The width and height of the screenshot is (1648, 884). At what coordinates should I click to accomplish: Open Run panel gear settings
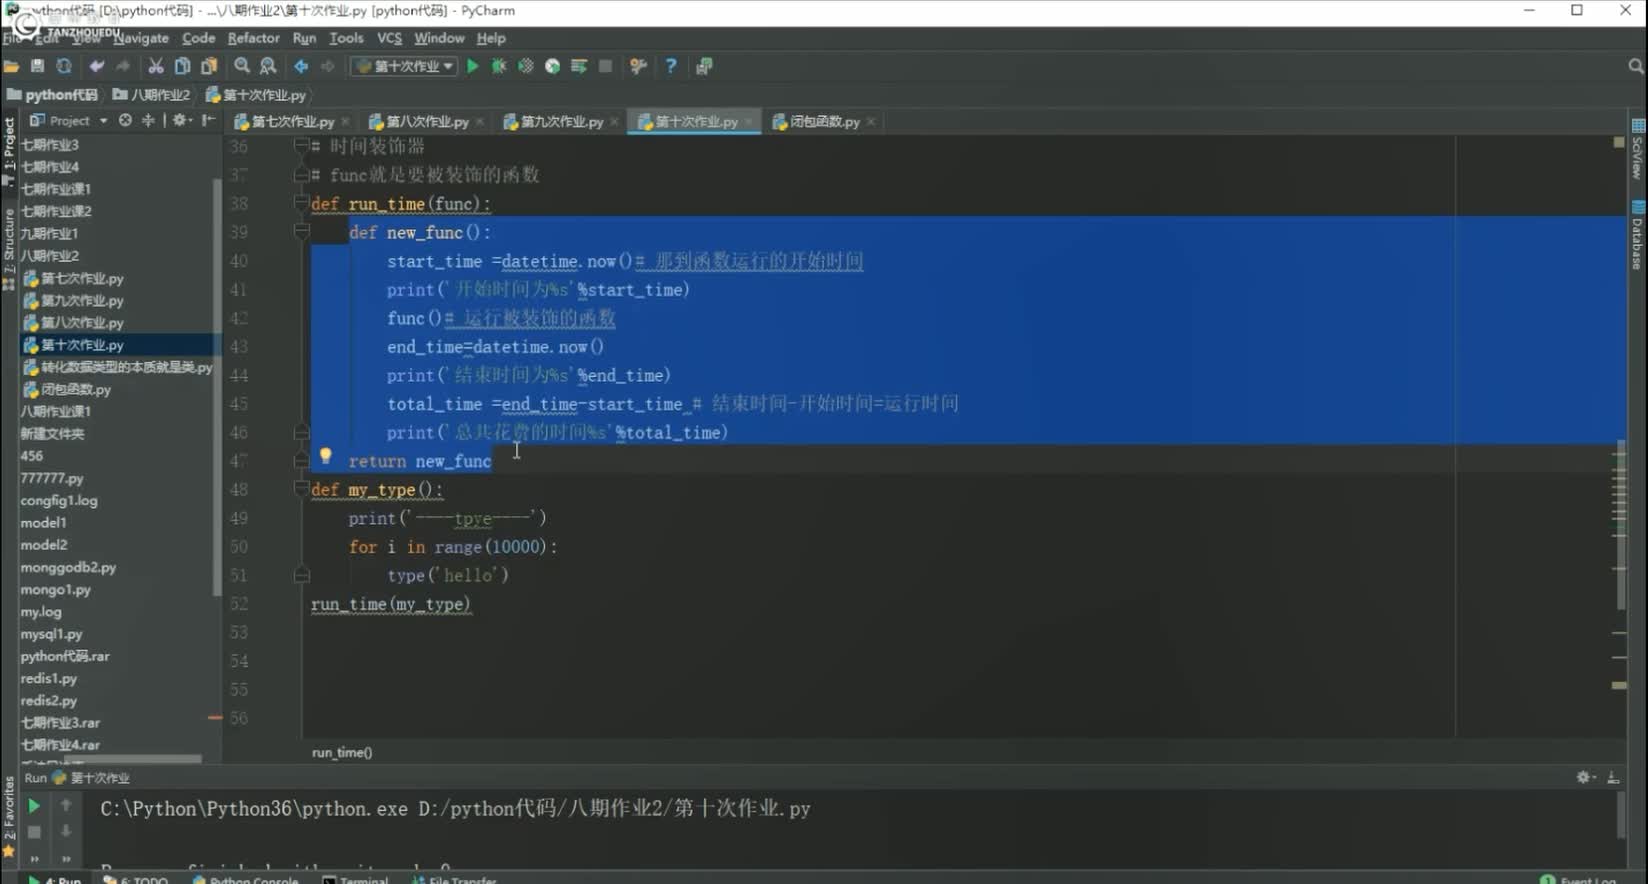point(1585,777)
